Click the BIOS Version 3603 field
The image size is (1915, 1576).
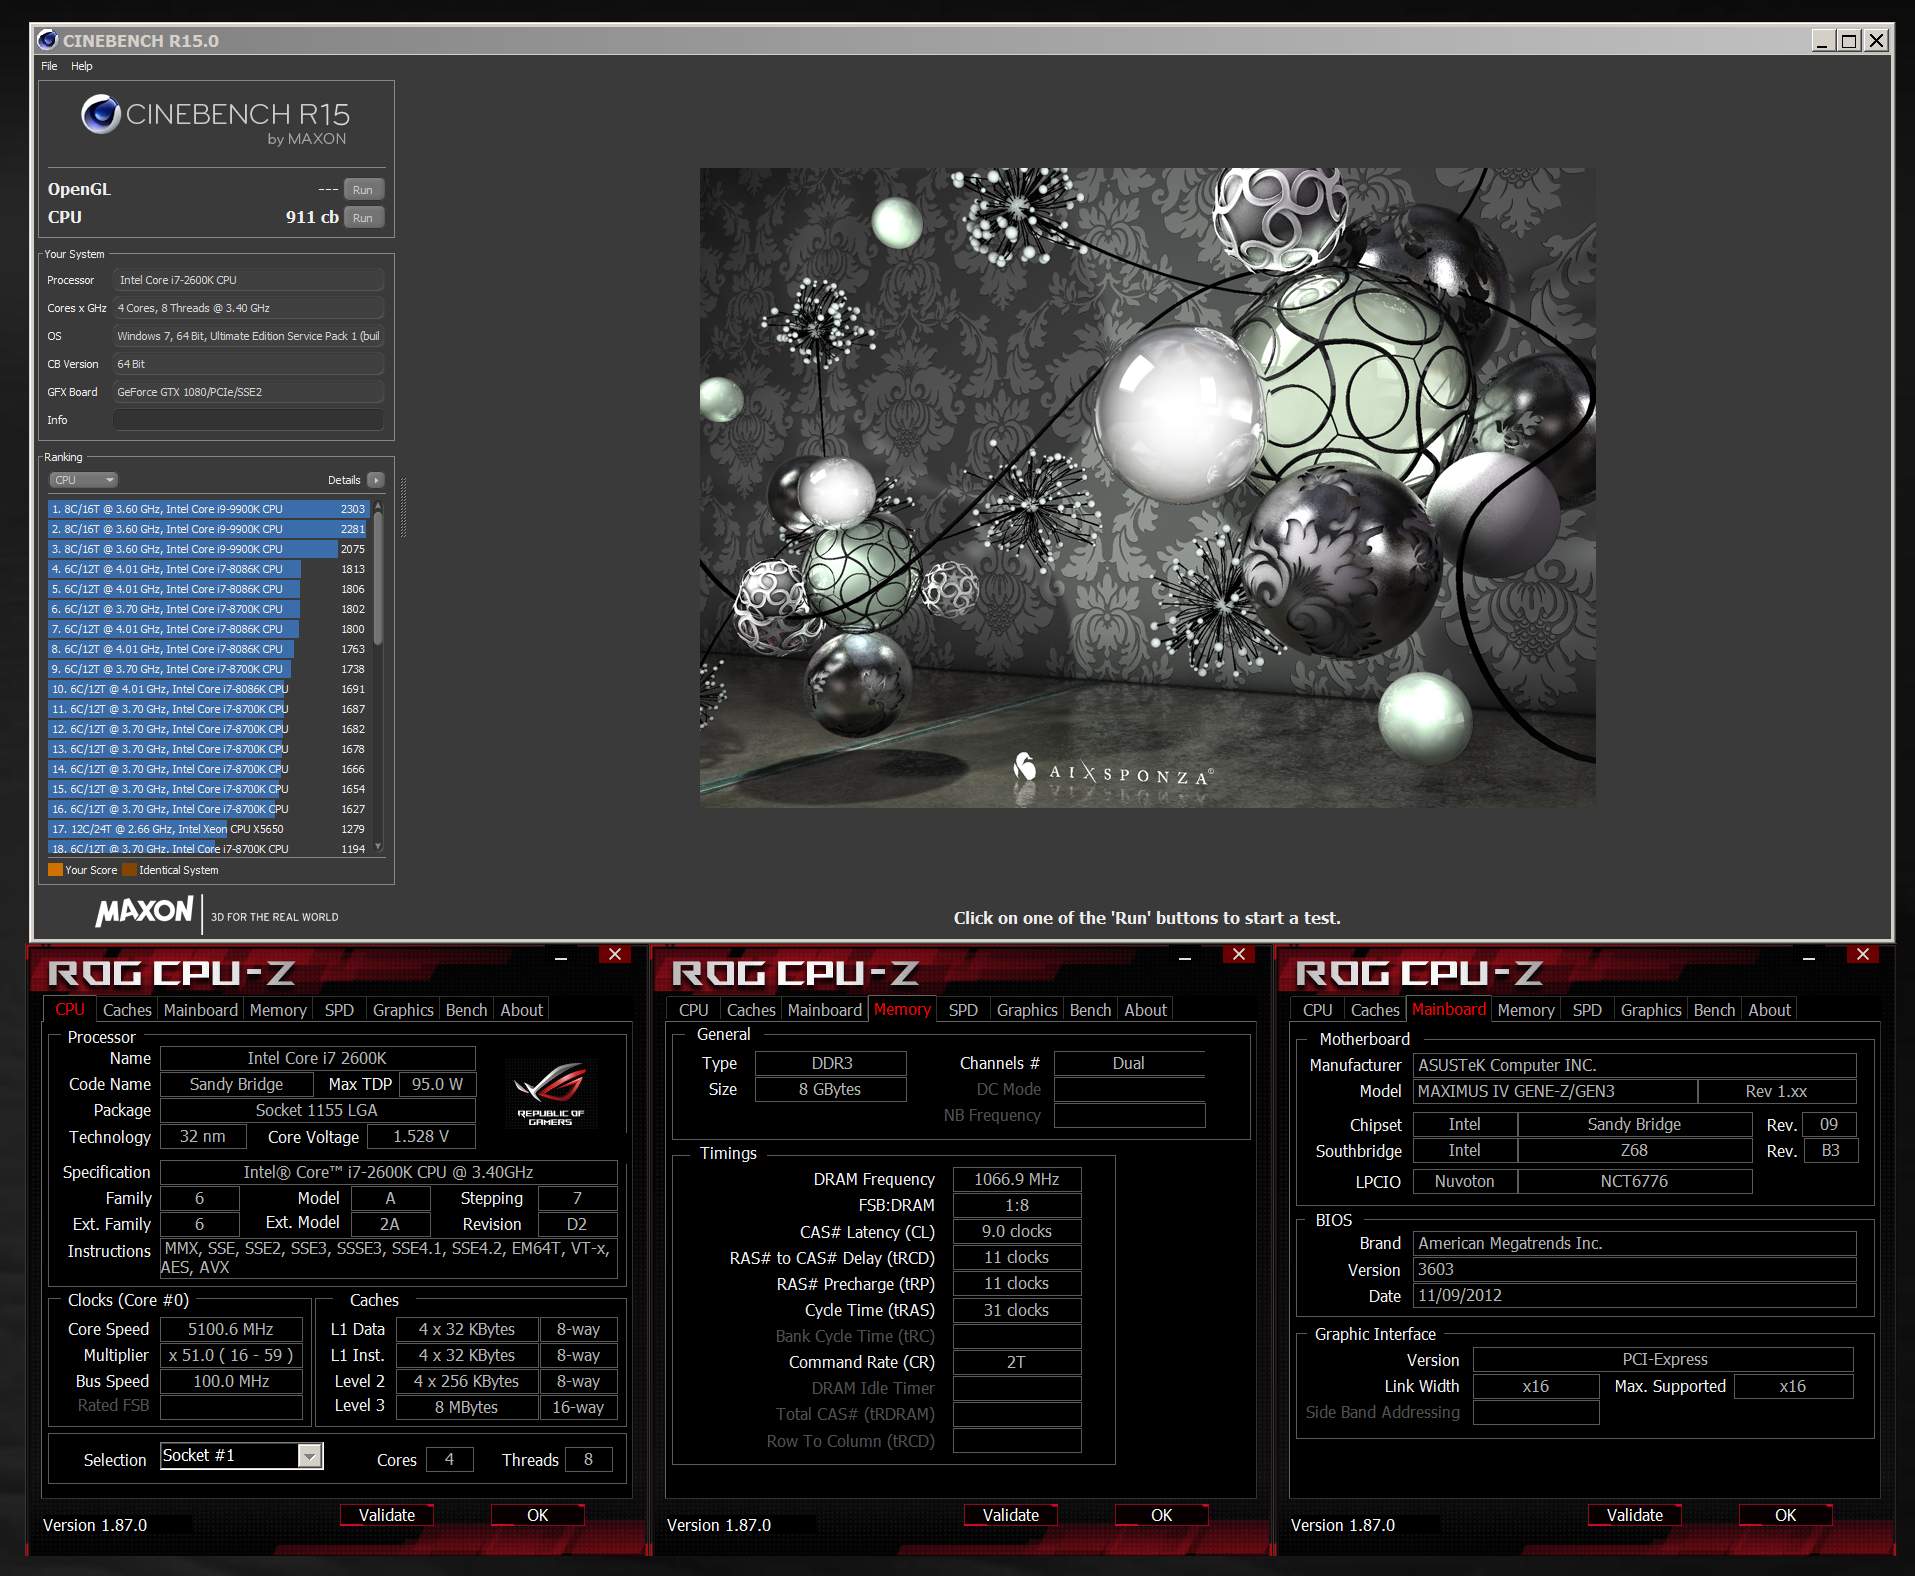(x=1635, y=1269)
